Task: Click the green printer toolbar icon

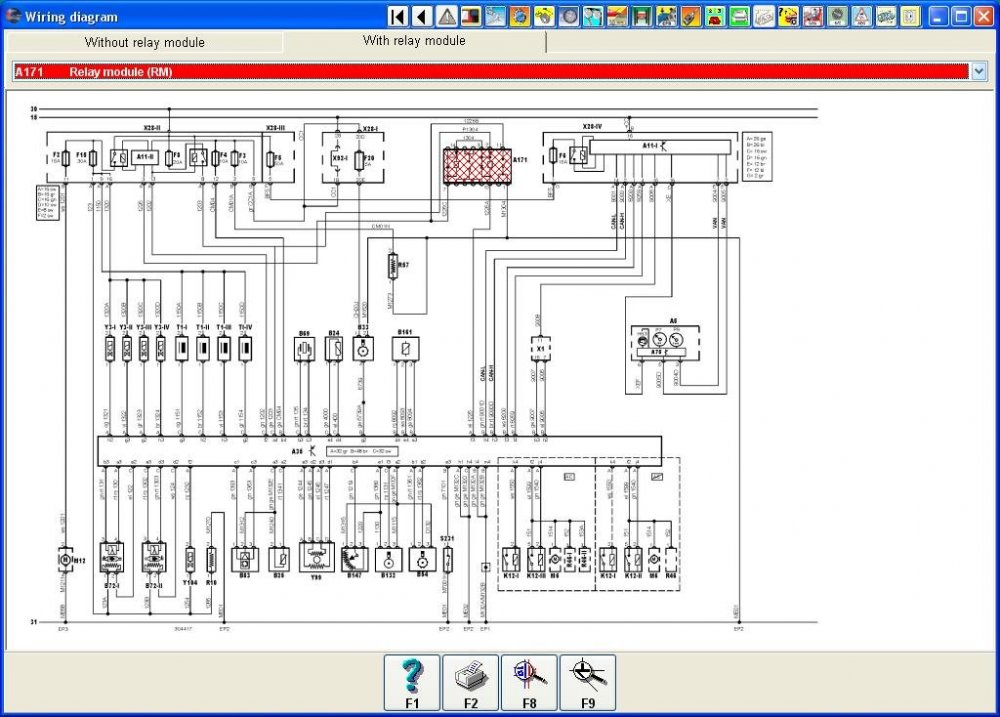Action: [x=740, y=17]
